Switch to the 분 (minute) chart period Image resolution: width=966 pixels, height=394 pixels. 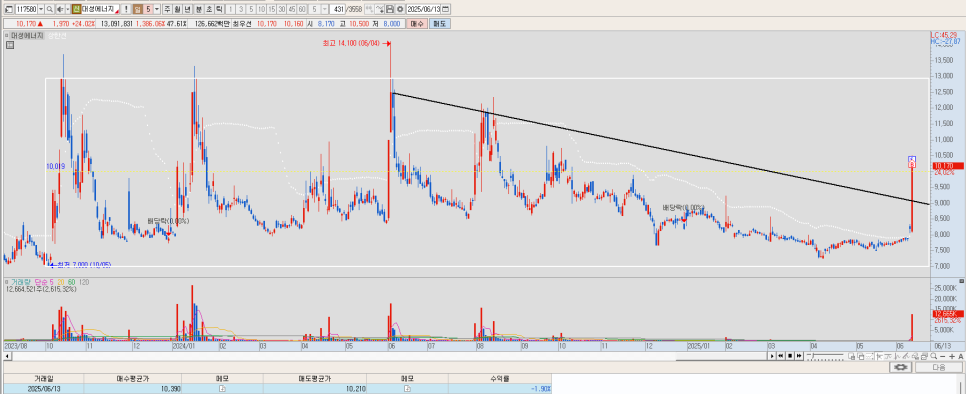point(198,9)
